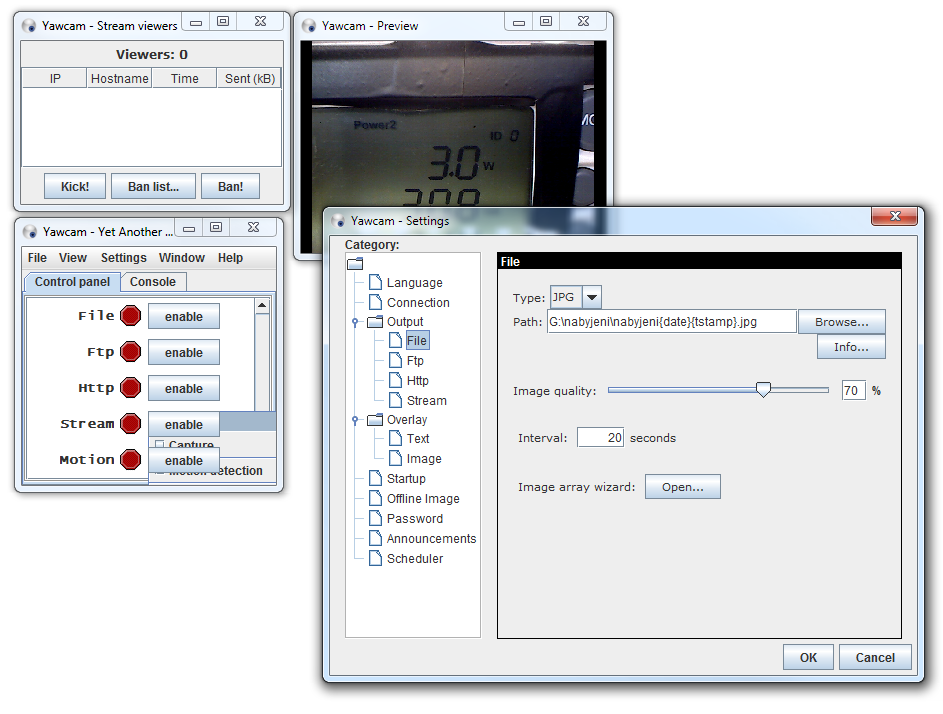Click the root folder icon in Category tree
Image resolution: width=943 pixels, height=714 pixels.
[x=355, y=263]
